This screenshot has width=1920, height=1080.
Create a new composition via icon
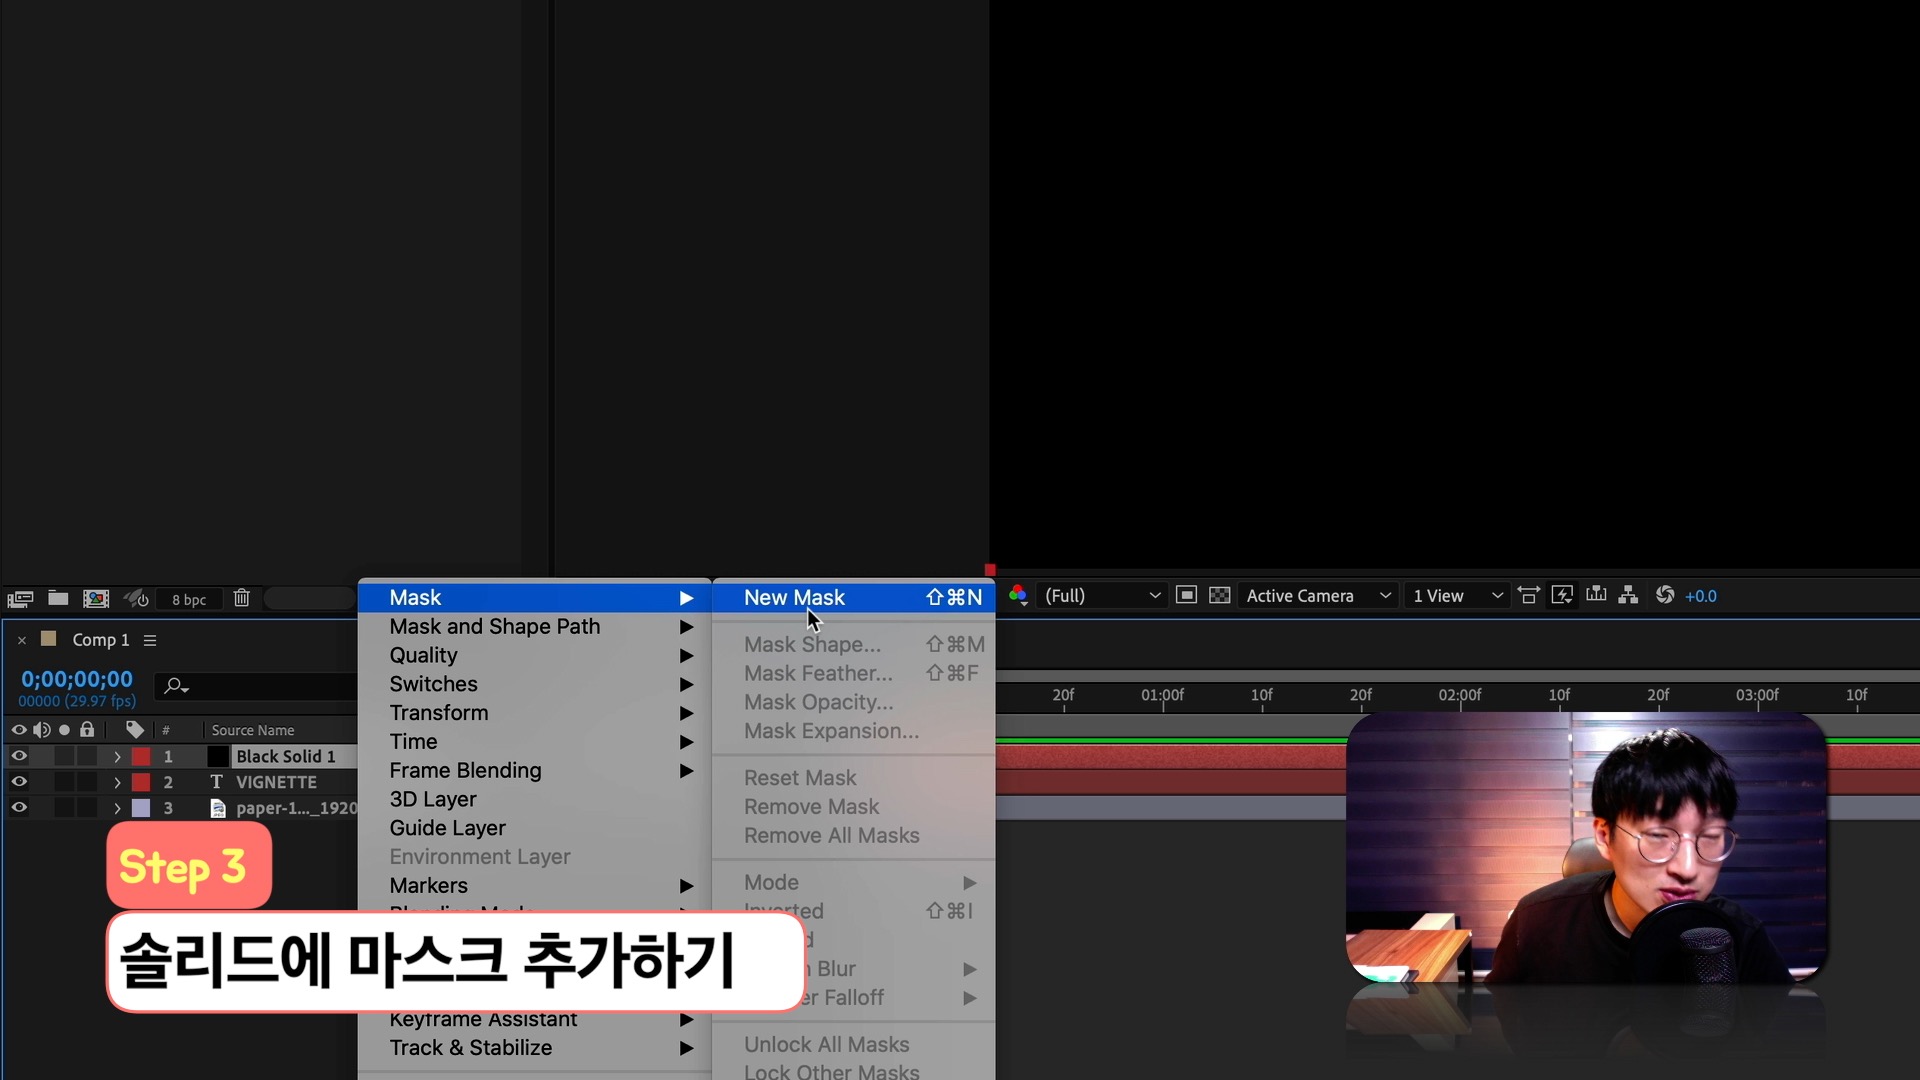(x=96, y=598)
